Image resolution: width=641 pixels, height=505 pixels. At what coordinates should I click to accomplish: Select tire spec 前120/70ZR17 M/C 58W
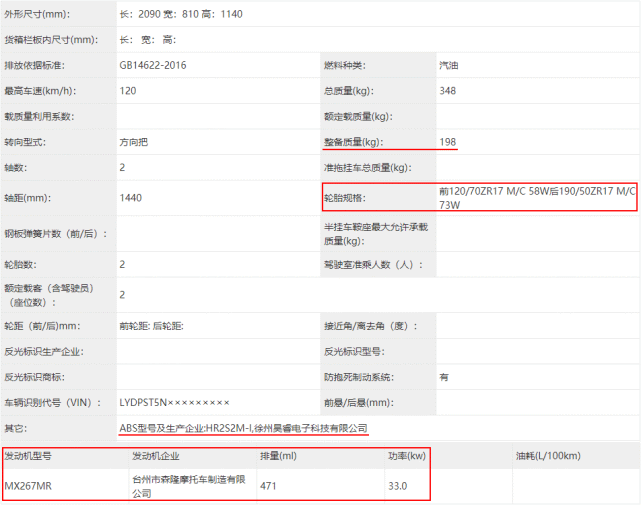495,191
